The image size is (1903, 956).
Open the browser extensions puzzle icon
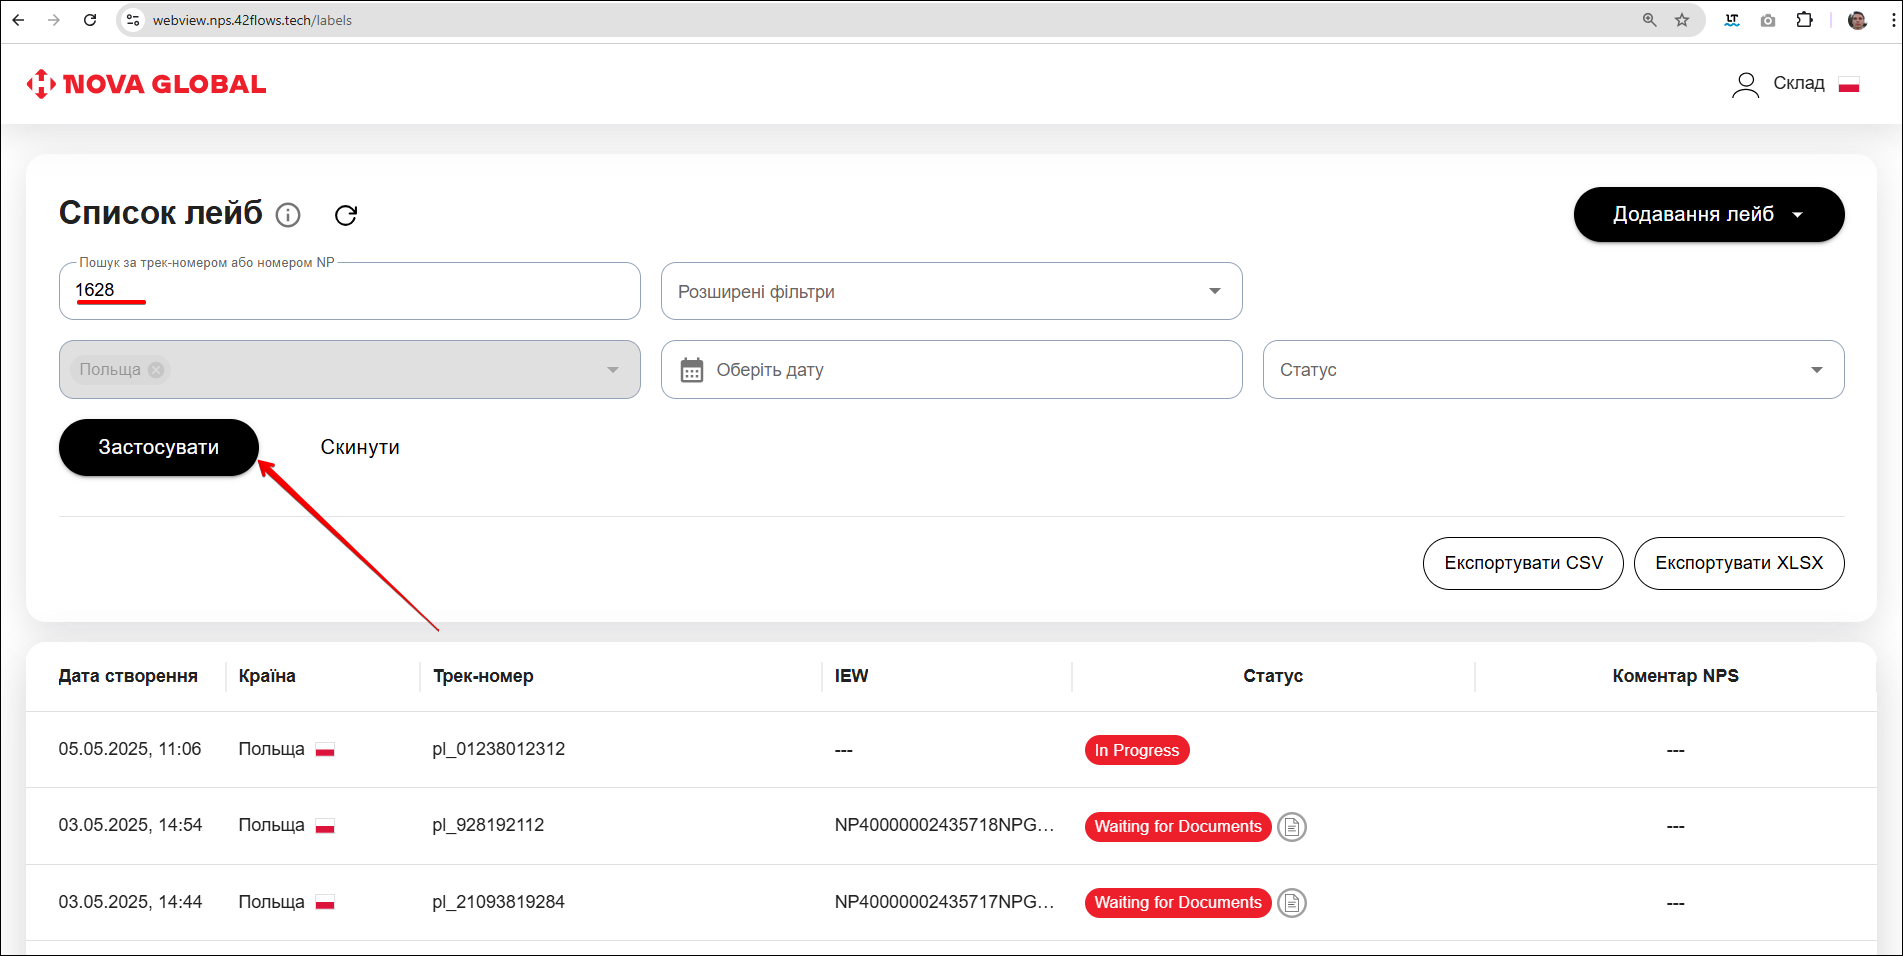click(x=1804, y=20)
